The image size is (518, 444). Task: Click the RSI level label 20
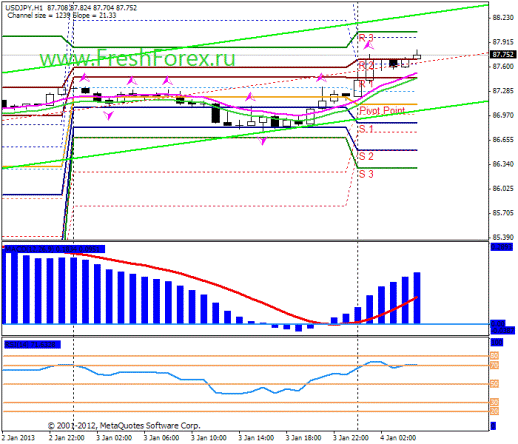(494, 411)
